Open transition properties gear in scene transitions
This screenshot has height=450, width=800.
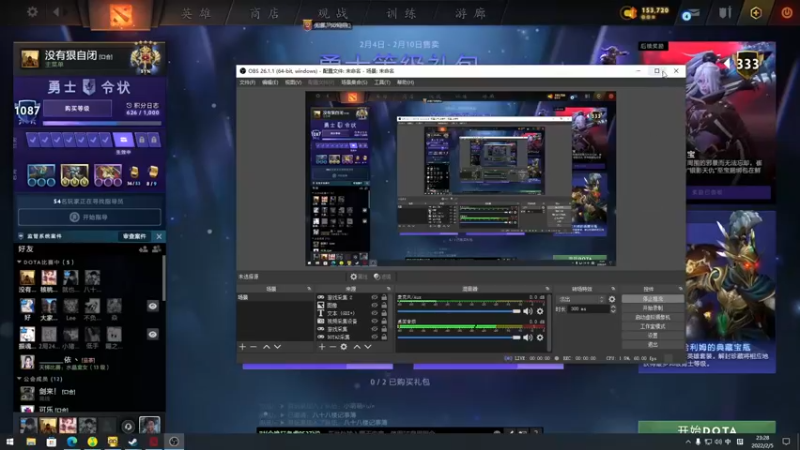[612, 299]
